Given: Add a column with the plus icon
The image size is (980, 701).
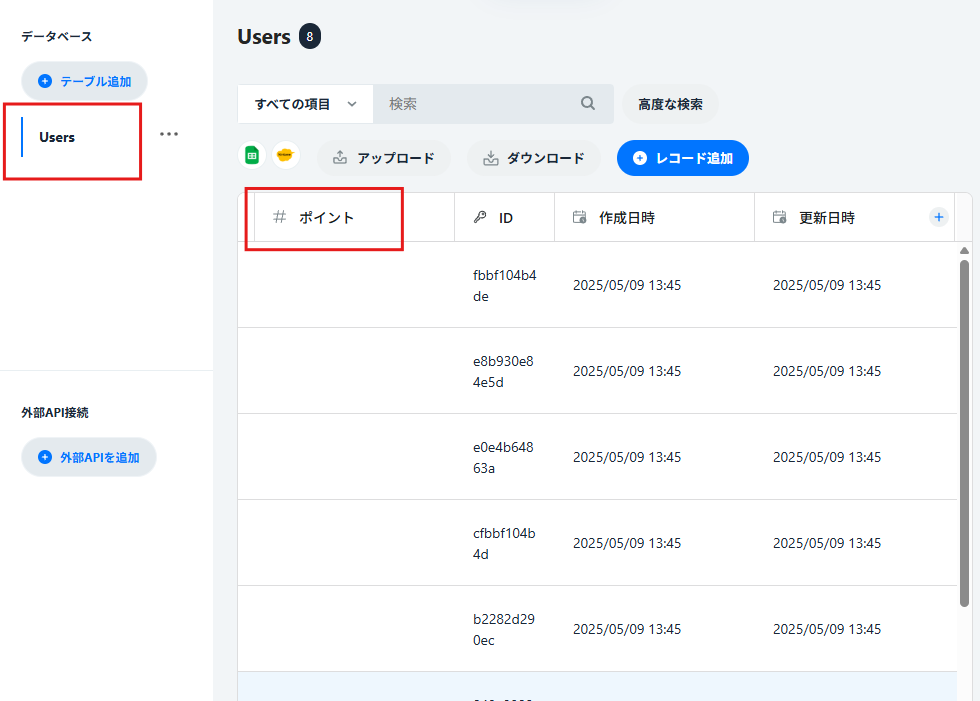Looking at the screenshot, I should point(938,217).
